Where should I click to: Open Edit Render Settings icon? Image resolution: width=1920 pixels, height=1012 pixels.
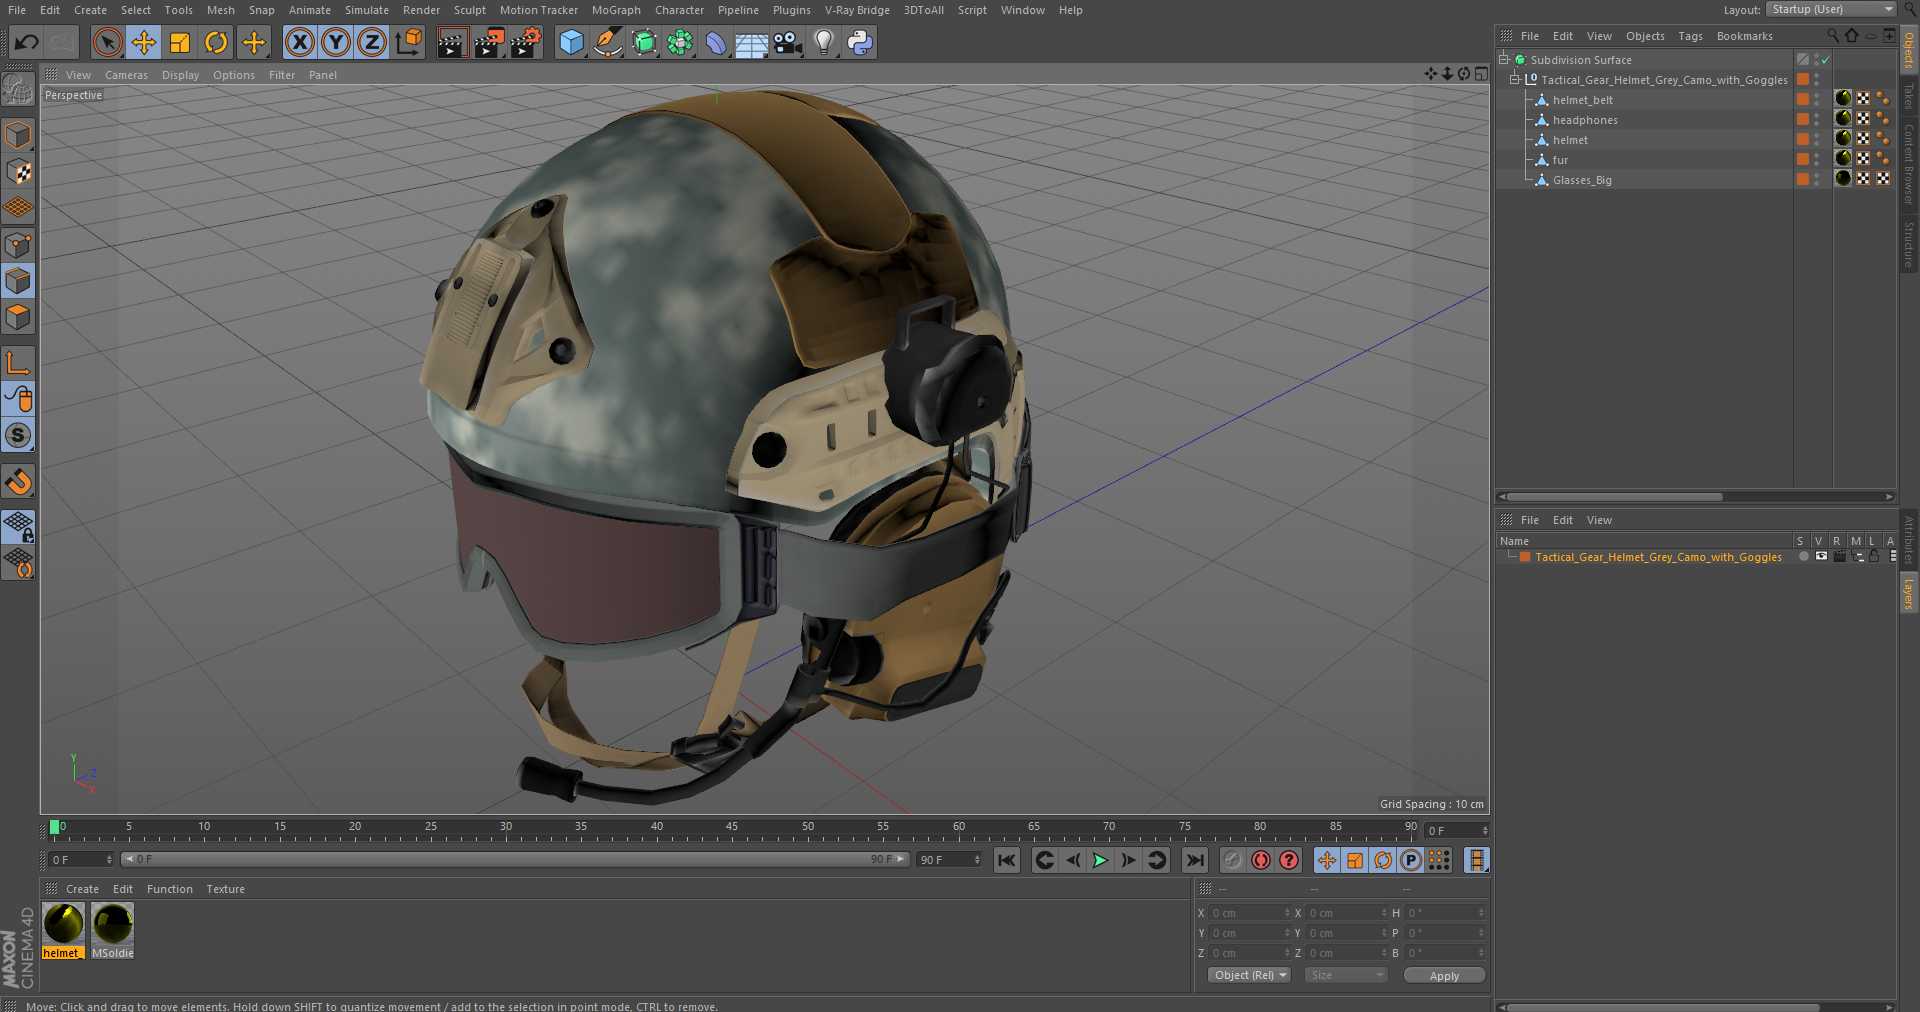(x=526, y=42)
